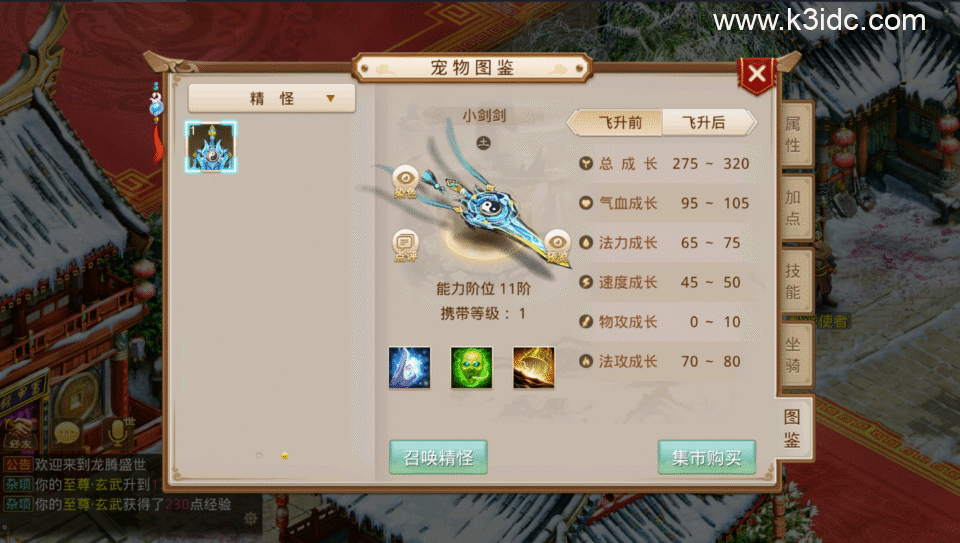960x543 pixels.
Task: Select the golden slash skill icon
Action: pyautogui.click(x=533, y=368)
